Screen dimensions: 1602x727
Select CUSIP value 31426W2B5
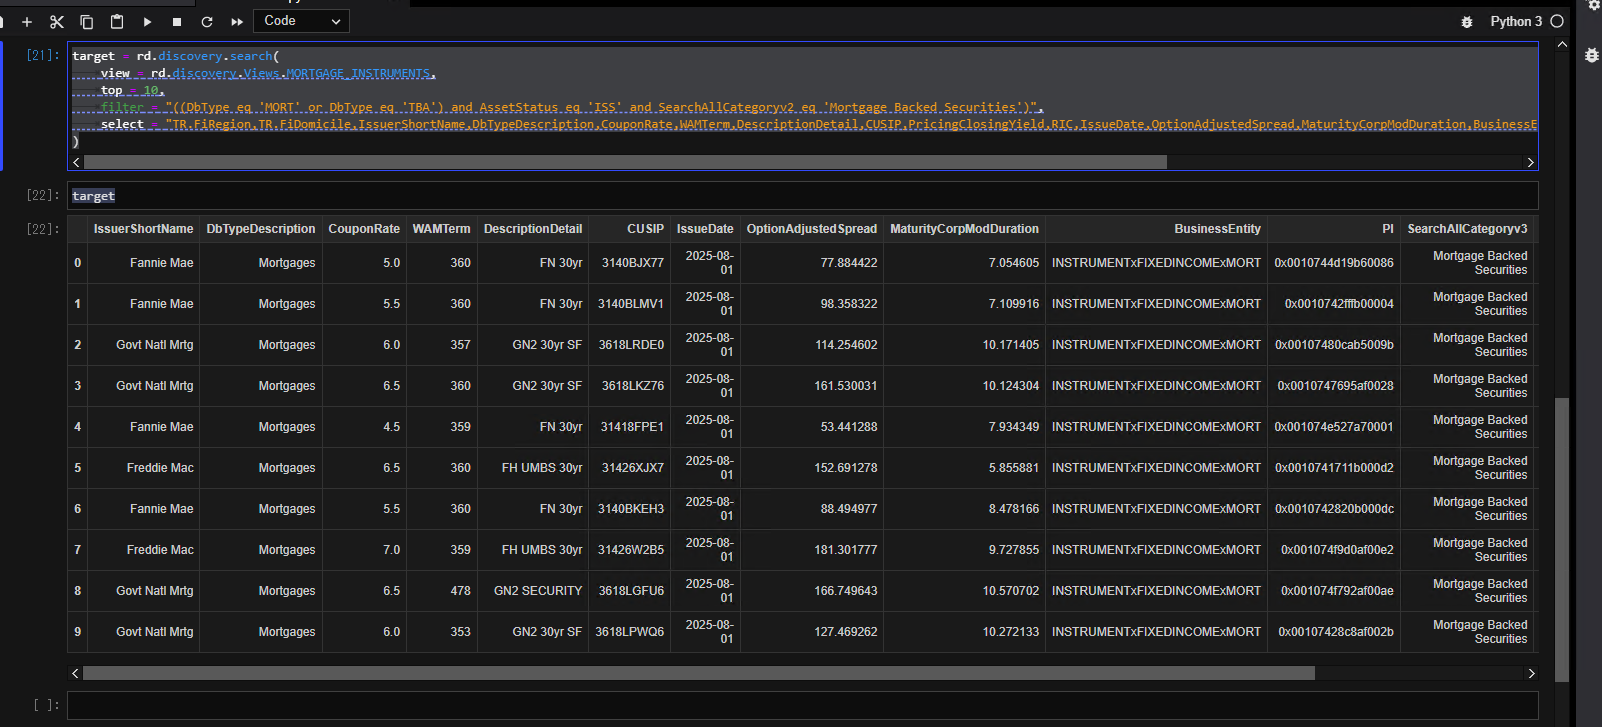(x=630, y=550)
